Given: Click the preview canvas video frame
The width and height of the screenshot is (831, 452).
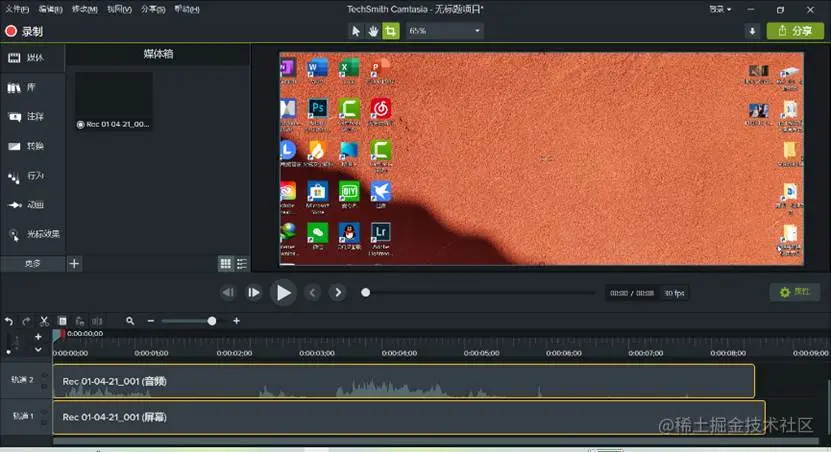Looking at the screenshot, I should pyautogui.click(x=542, y=158).
